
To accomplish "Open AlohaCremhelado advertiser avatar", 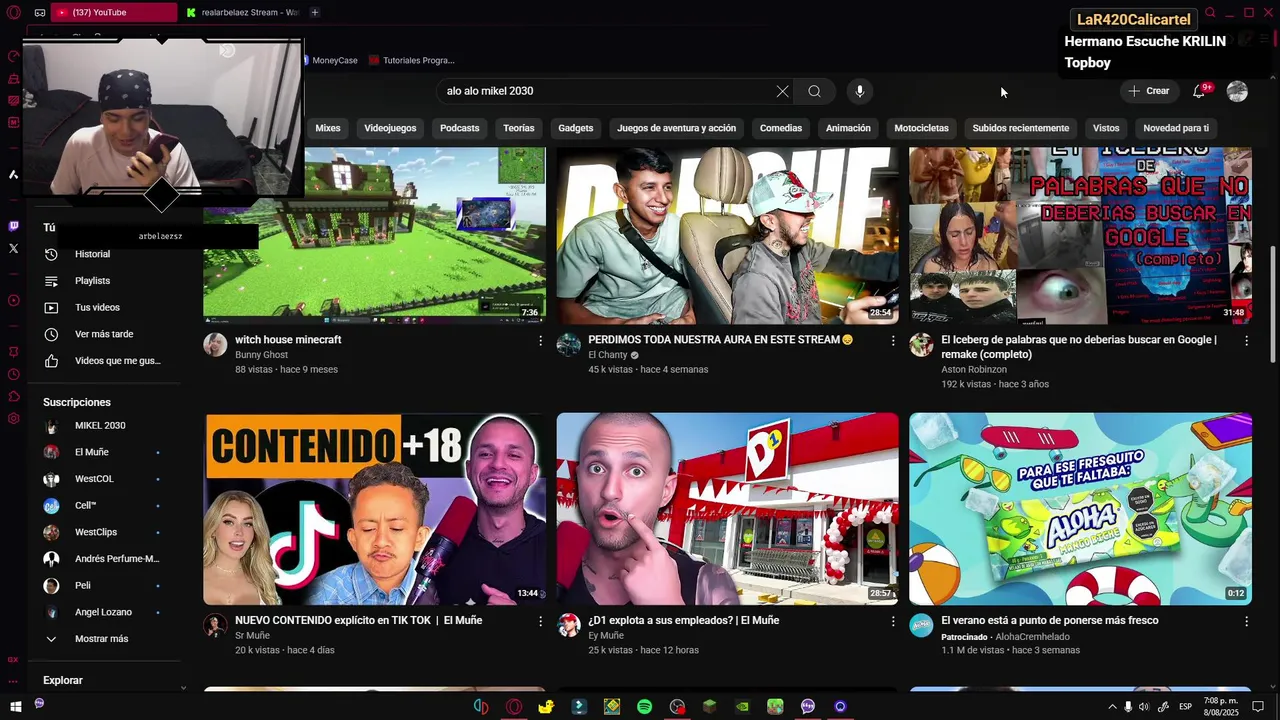I will click(921, 625).
